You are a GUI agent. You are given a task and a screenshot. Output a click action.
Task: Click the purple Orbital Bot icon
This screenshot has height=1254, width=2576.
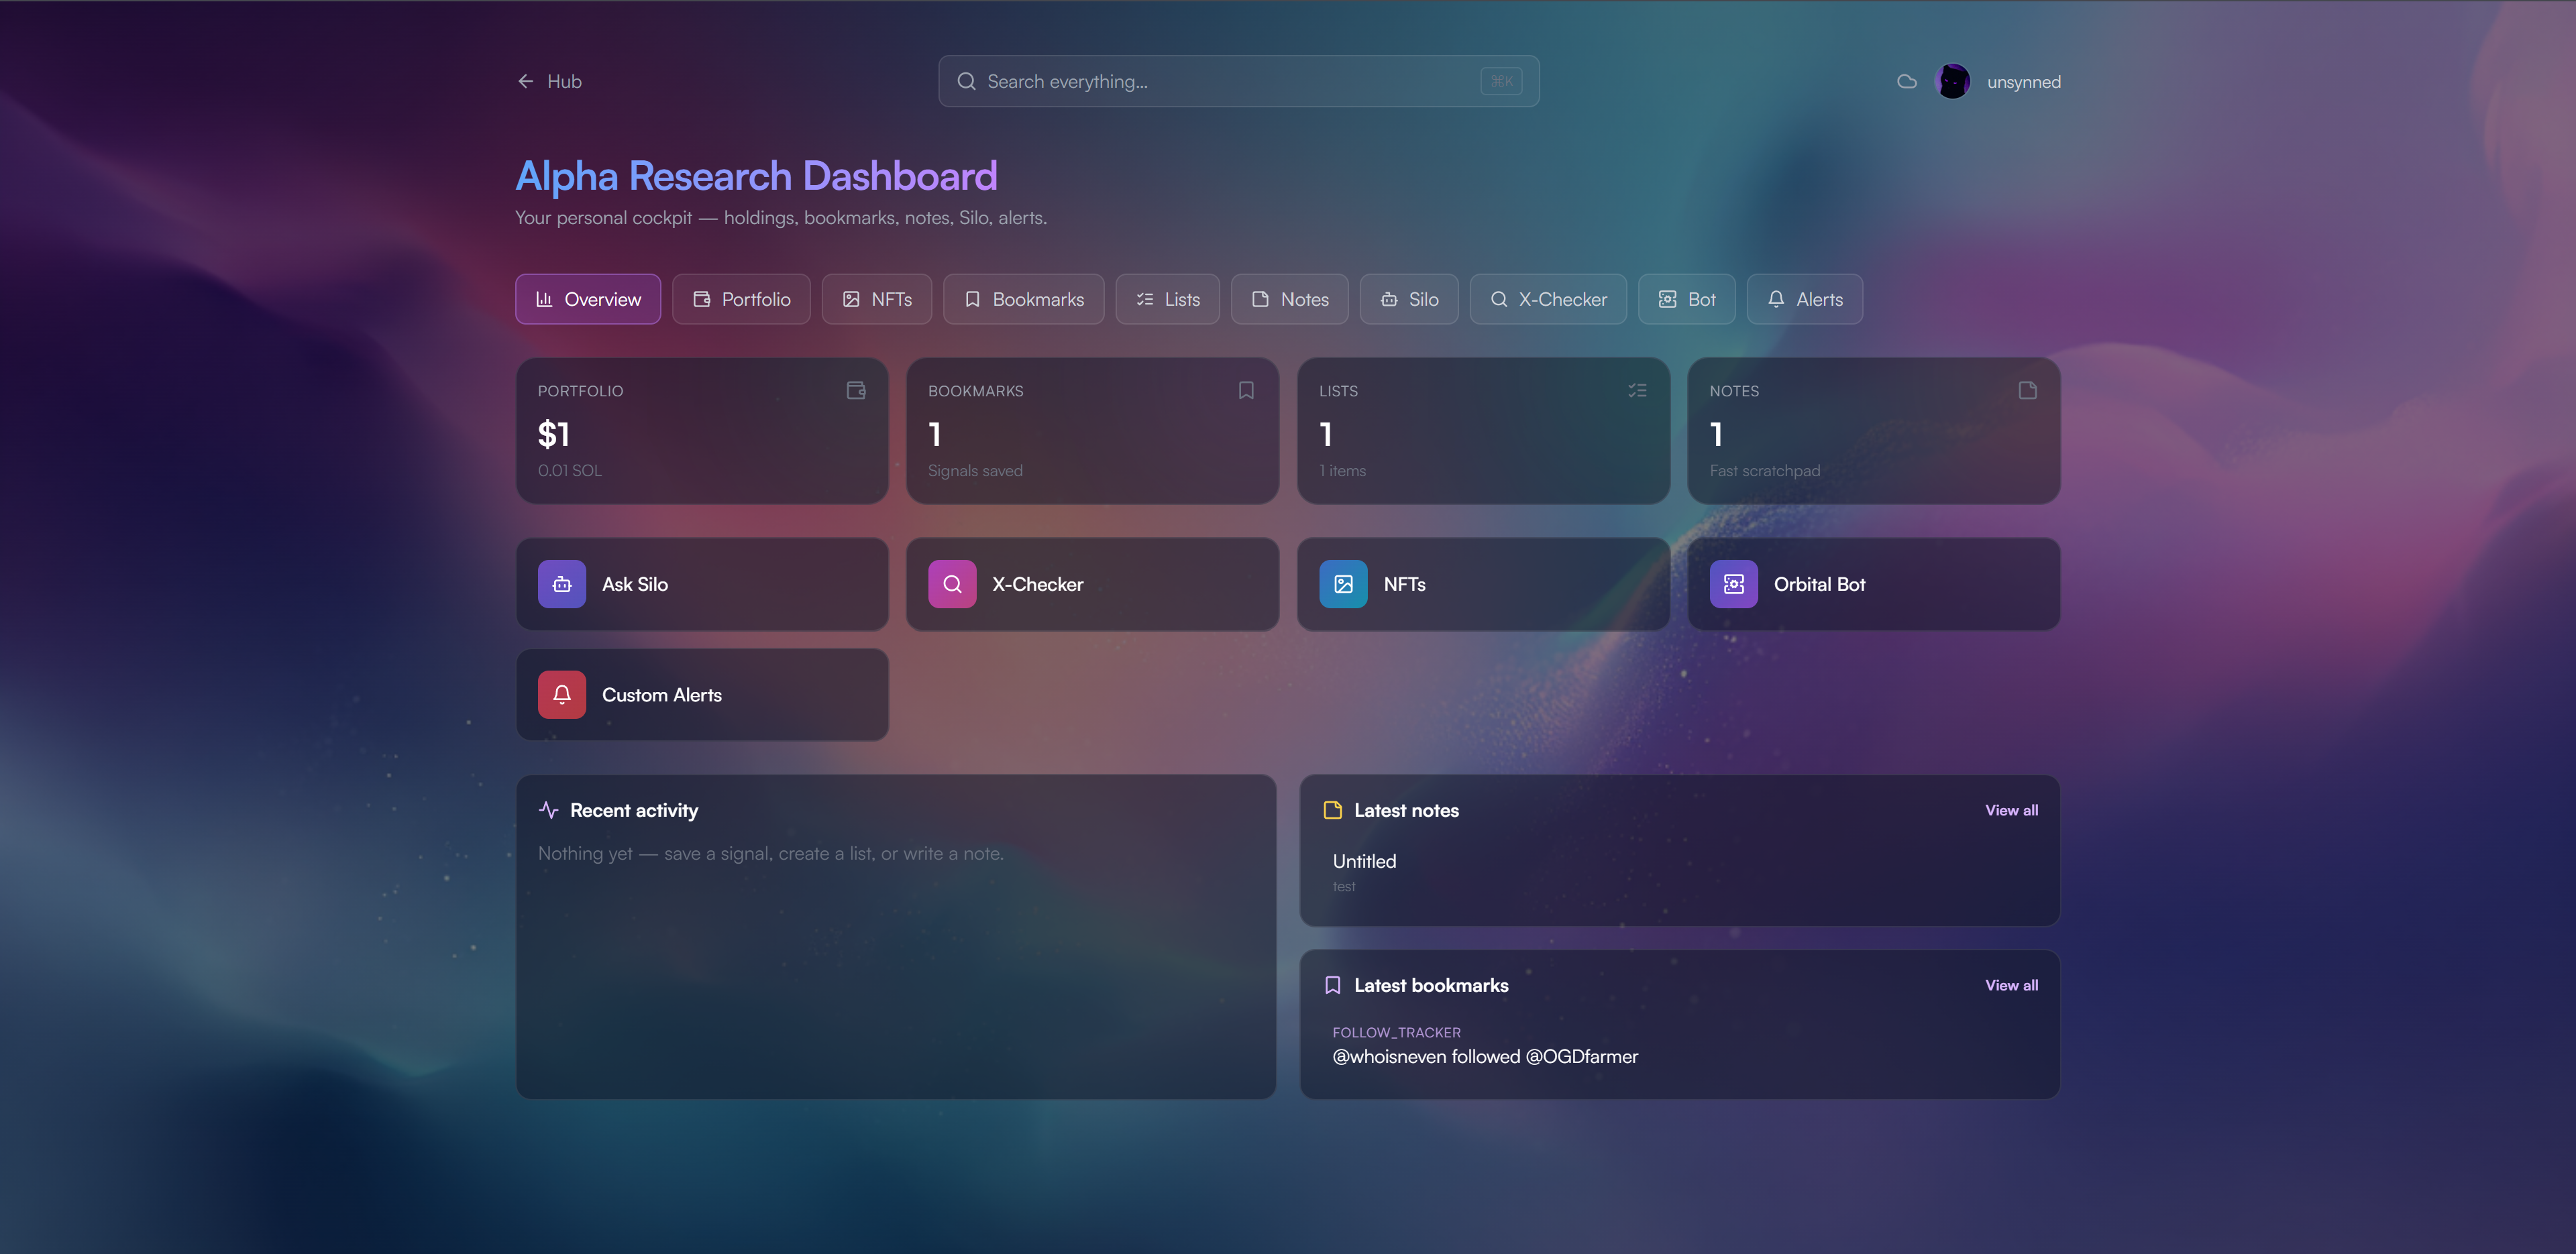(x=1733, y=584)
